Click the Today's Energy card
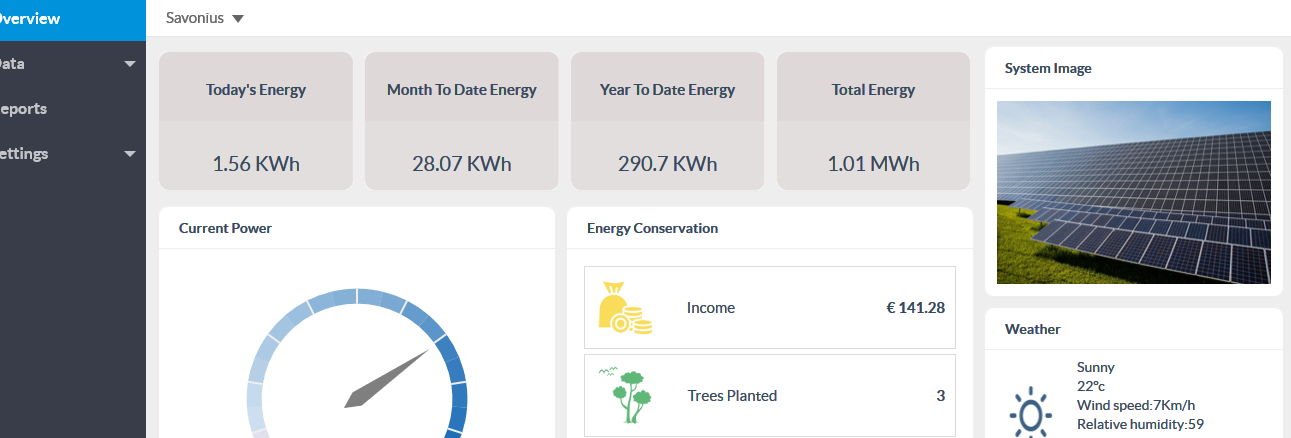 click(256, 121)
